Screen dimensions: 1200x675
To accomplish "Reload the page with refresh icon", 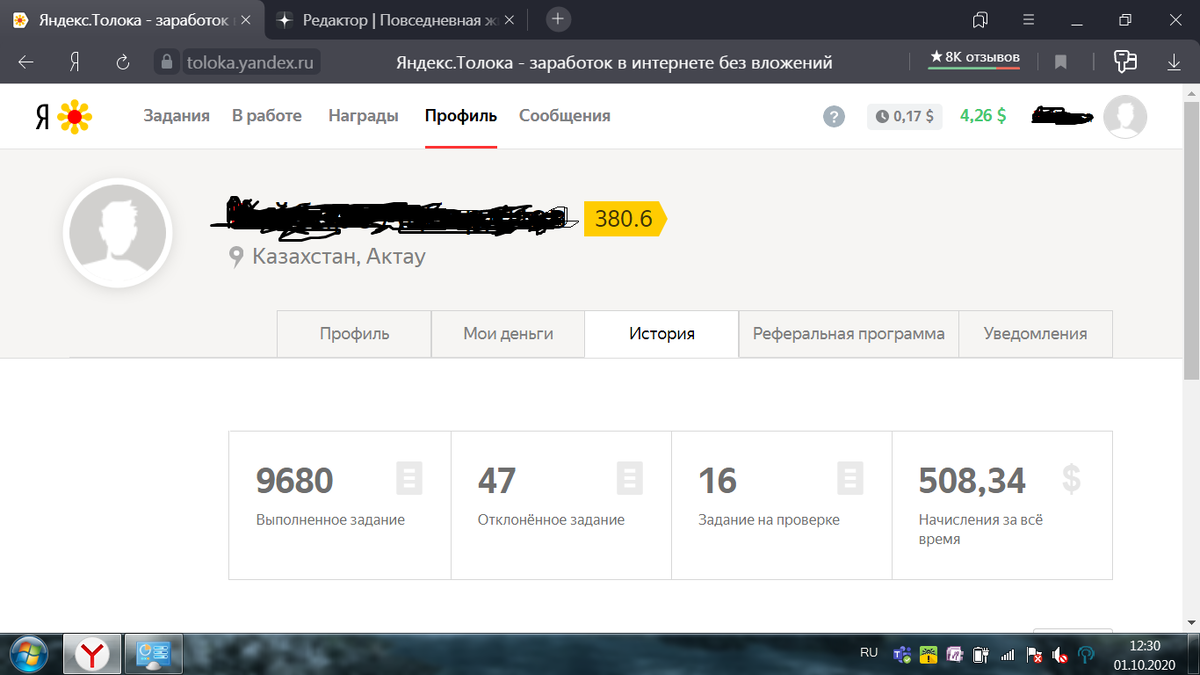I will (123, 62).
